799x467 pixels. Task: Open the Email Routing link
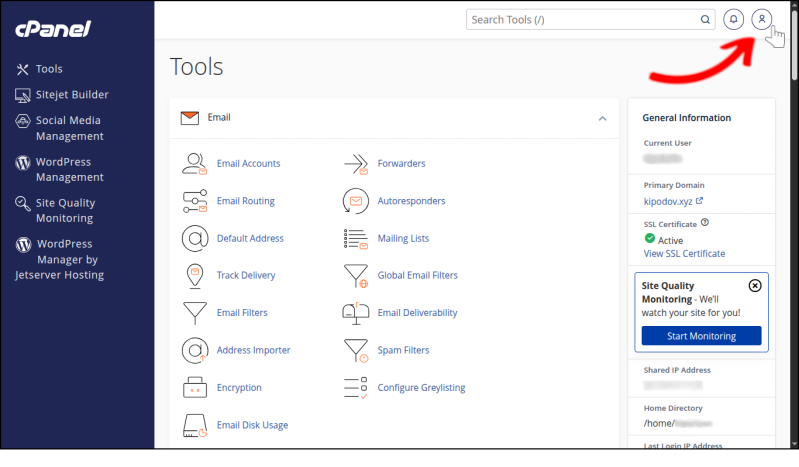(x=246, y=201)
